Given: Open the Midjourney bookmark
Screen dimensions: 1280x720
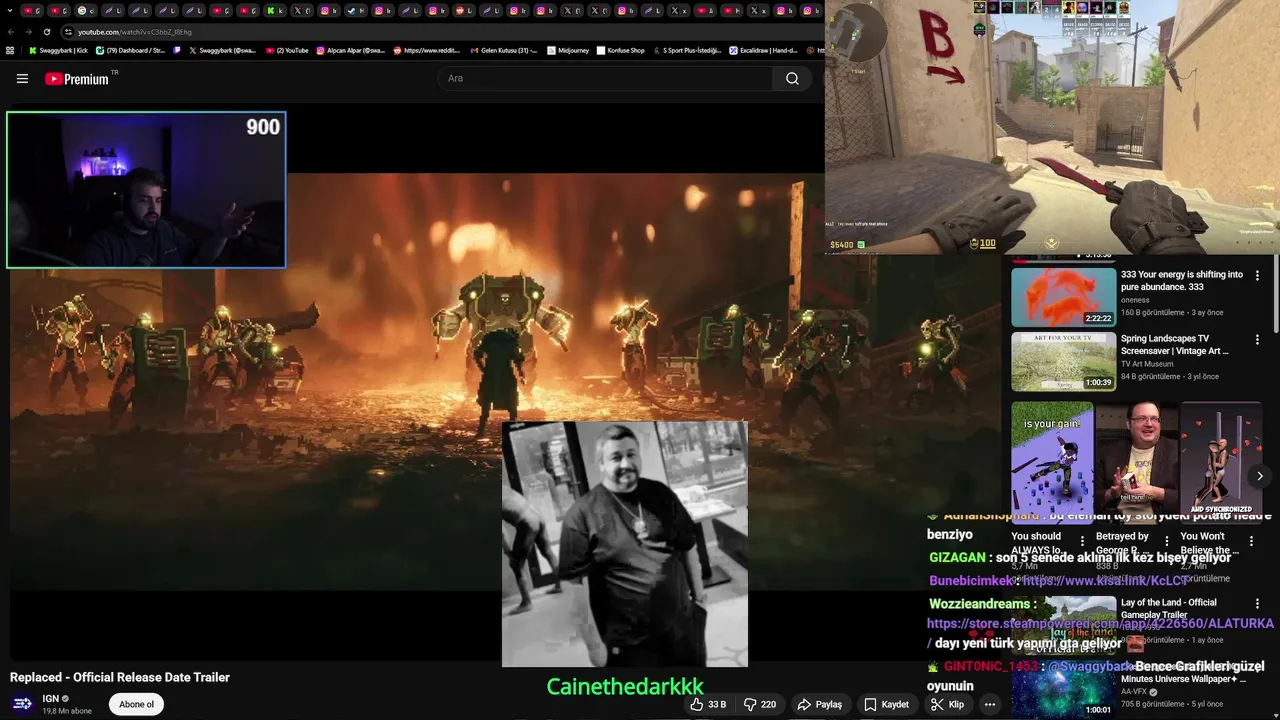Looking at the screenshot, I should click(567, 50).
